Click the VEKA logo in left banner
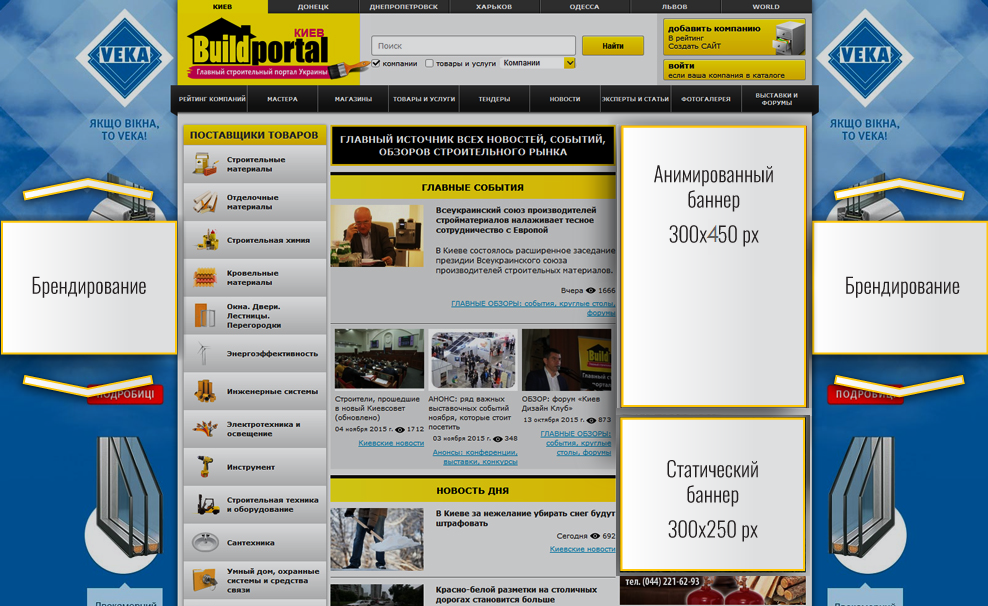Image resolution: width=988 pixels, height=606 pixels. [125, 56]
